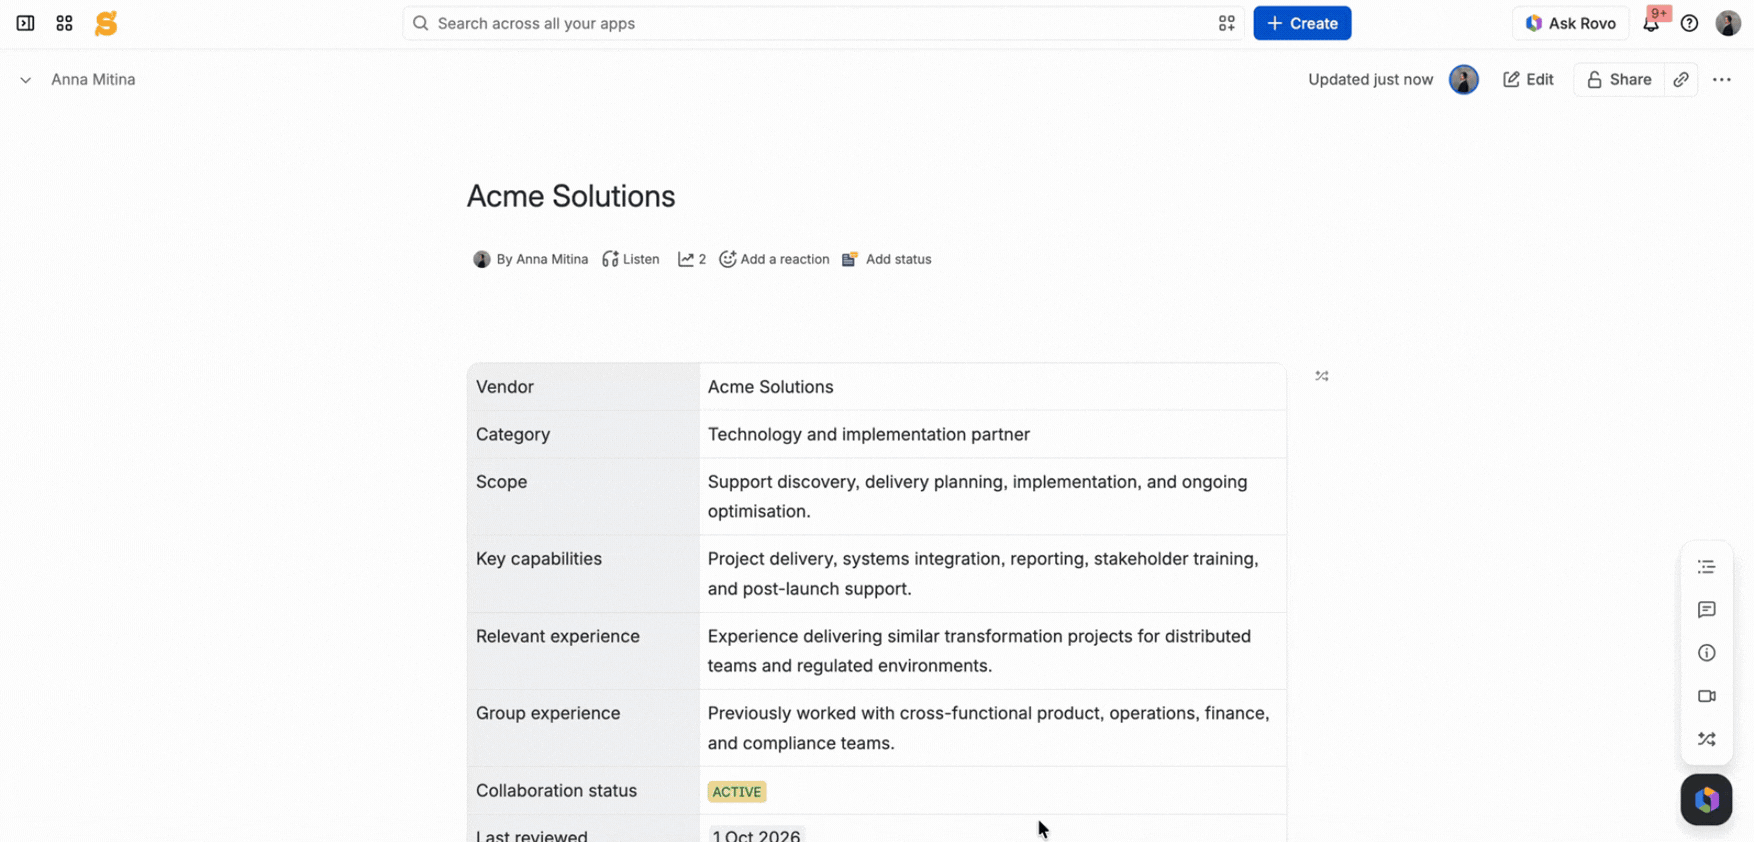Listen to the page audio
The width and height of the screenshot is (1754, 842).
point(631,259)
